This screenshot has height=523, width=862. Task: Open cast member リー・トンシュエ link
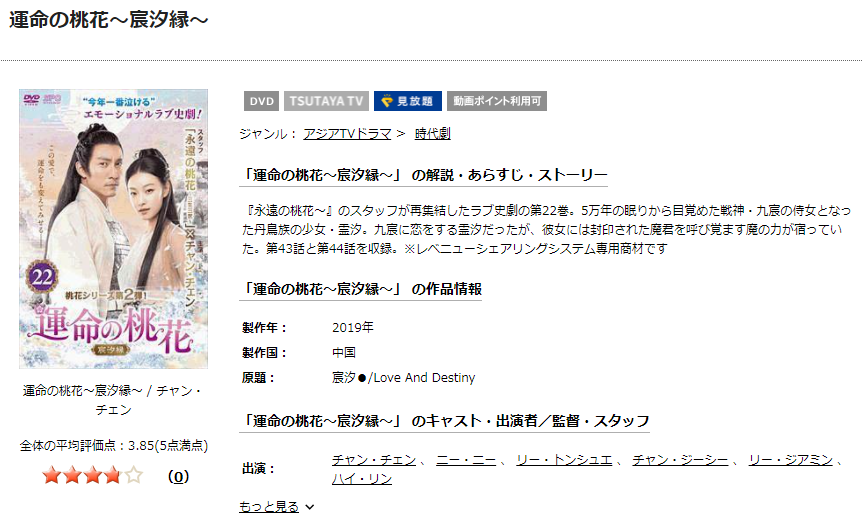coord(564,460)
